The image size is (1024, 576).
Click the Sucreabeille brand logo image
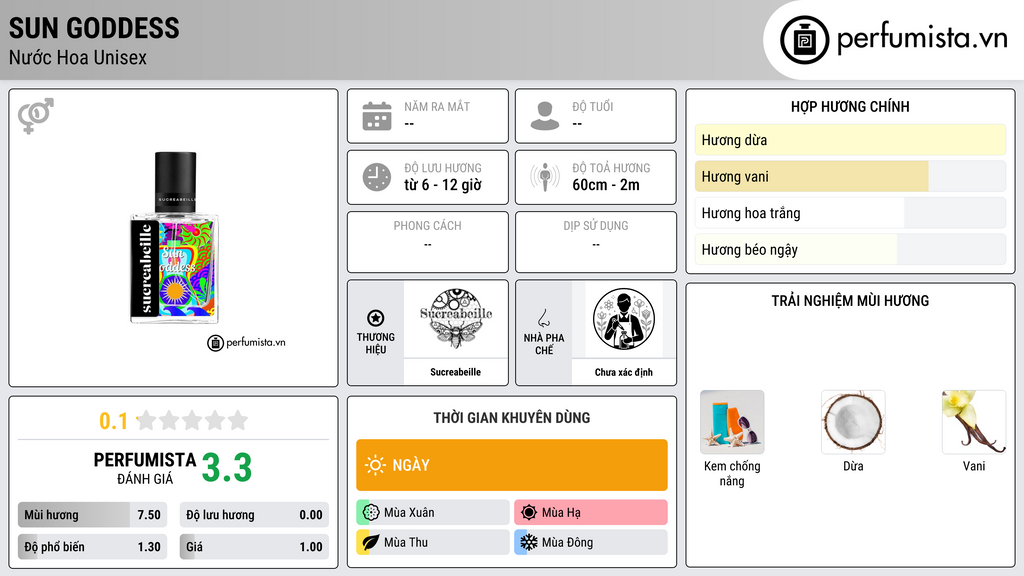(x=456, y=319)
